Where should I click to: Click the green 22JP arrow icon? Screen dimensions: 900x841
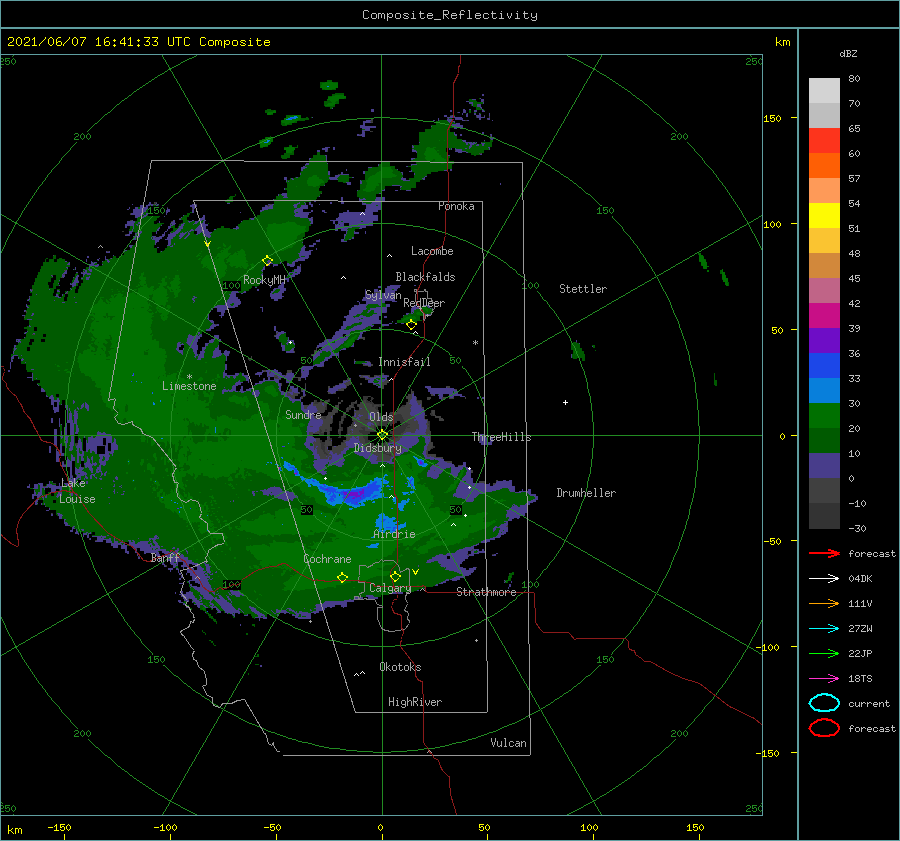(x=824, y=653)
